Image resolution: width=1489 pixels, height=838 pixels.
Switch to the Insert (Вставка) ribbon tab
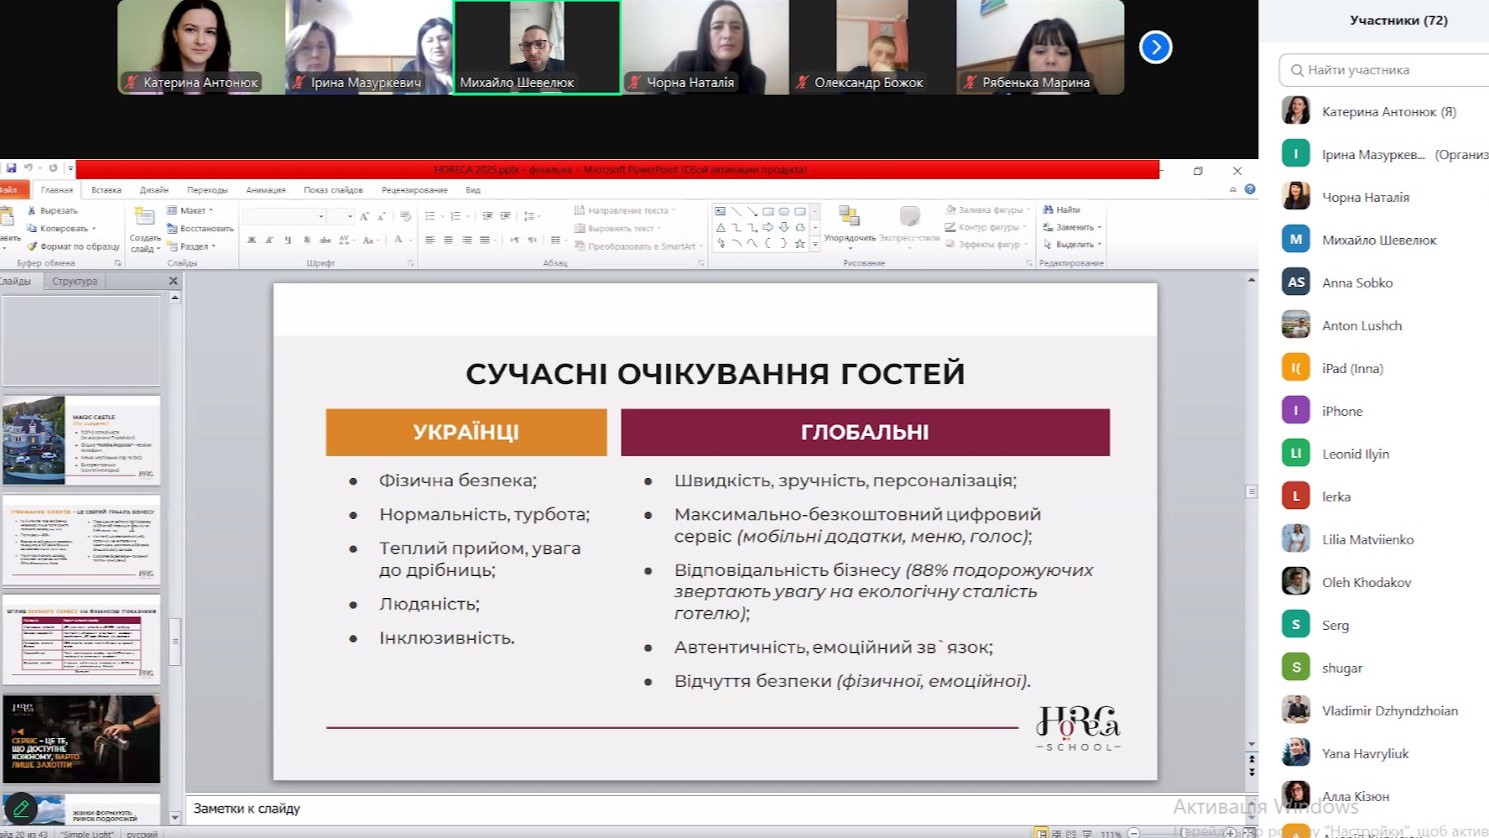[x=106, y=190]
